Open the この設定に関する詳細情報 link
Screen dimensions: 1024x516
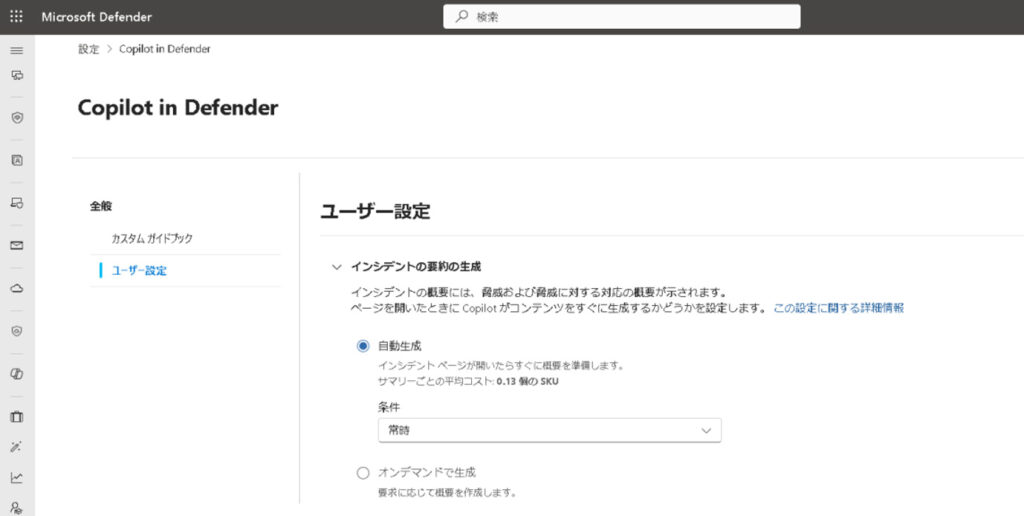(838, 308)
